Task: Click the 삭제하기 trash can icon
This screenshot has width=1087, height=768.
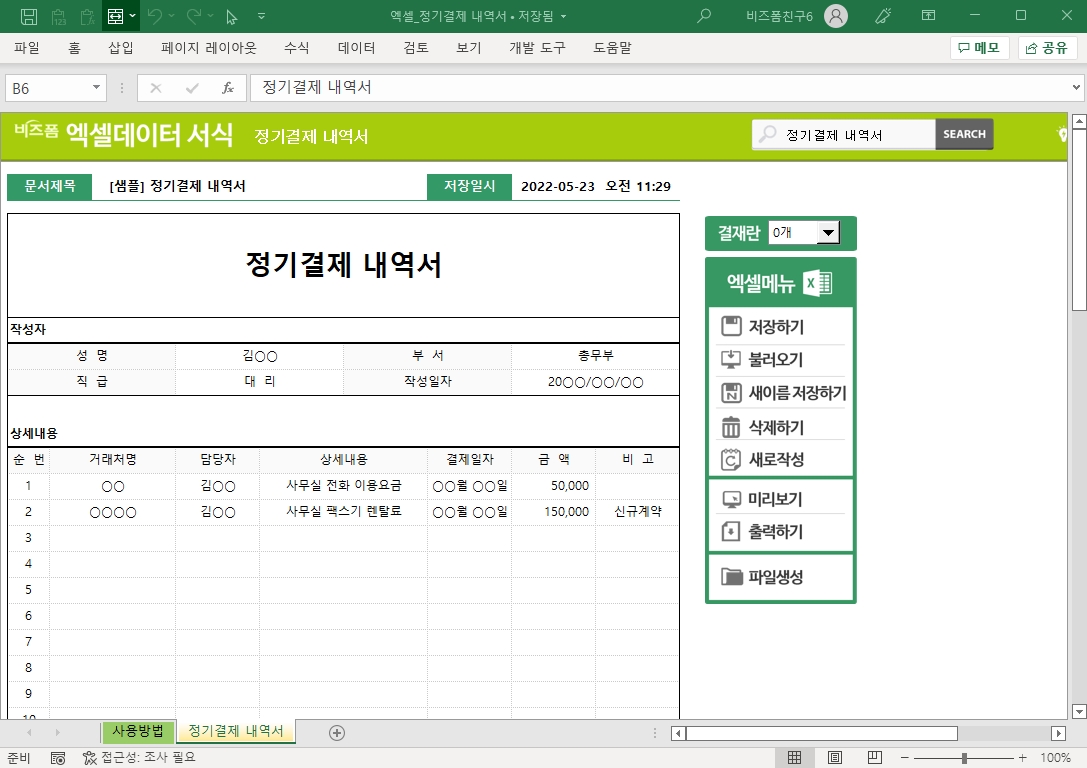Action: click(731, 427)
